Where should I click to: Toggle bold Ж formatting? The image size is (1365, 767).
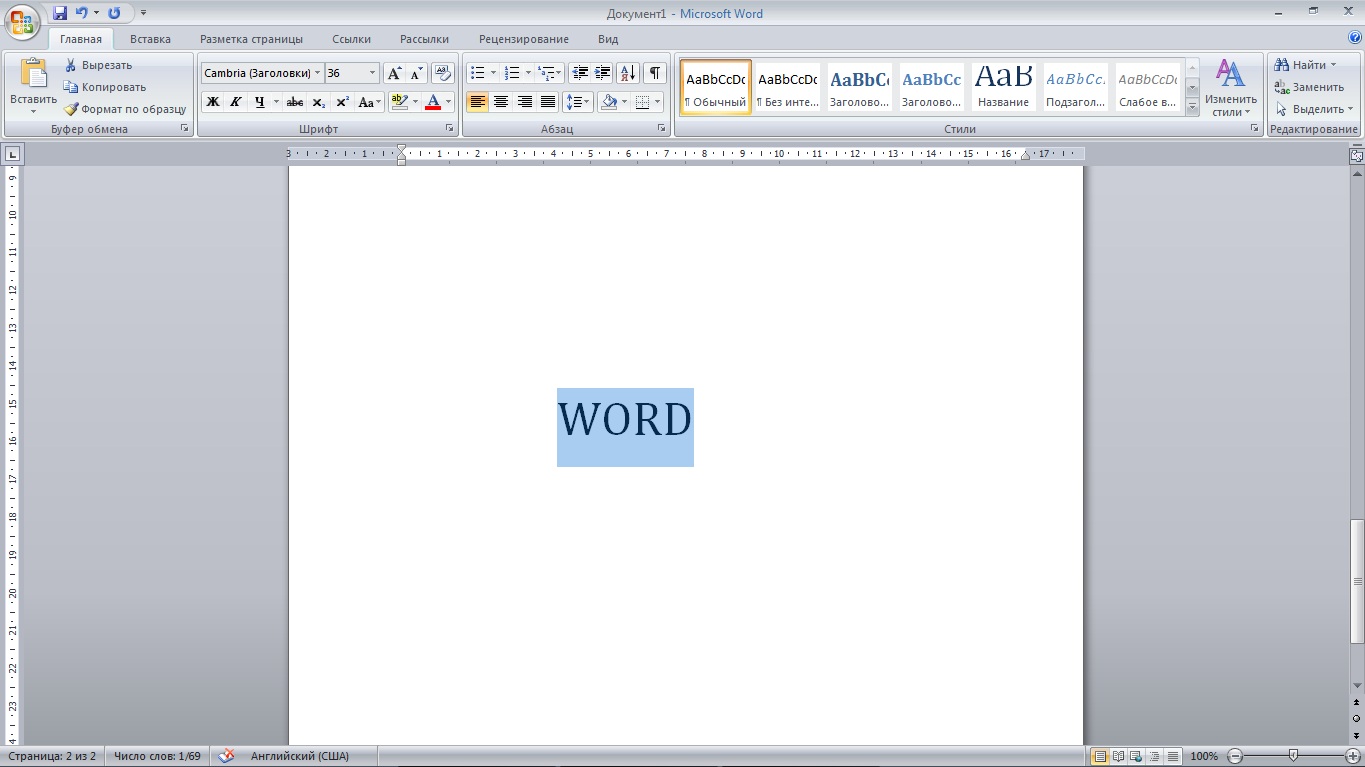(x=212, y=102)
